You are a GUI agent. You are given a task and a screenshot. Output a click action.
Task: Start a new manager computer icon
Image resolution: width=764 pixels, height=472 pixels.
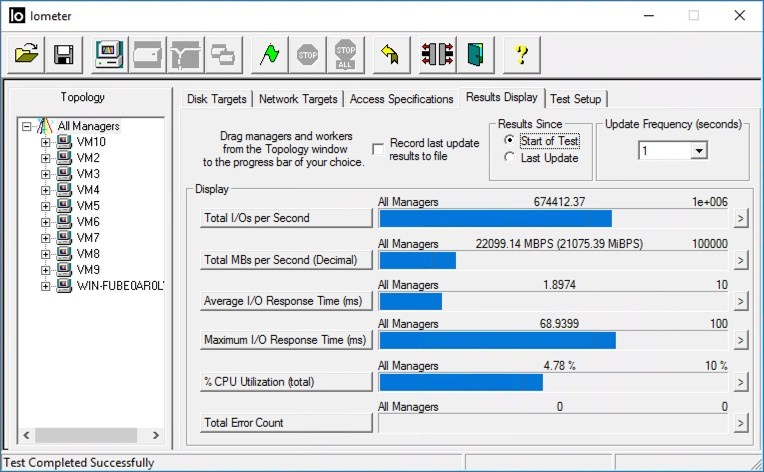click(x=109, y=55)
